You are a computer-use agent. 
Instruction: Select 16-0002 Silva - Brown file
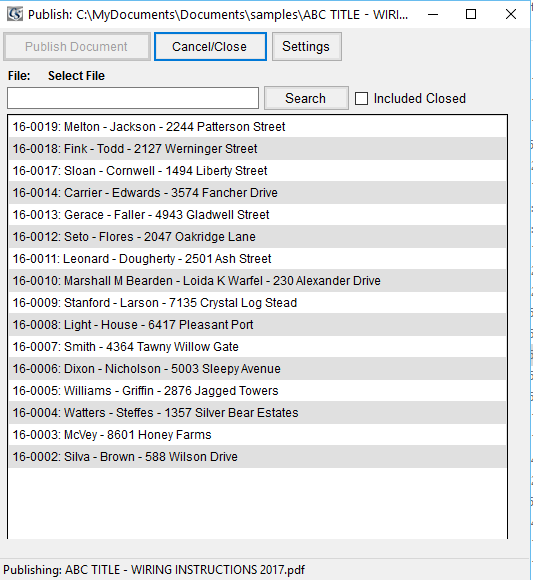click(257, 457)
